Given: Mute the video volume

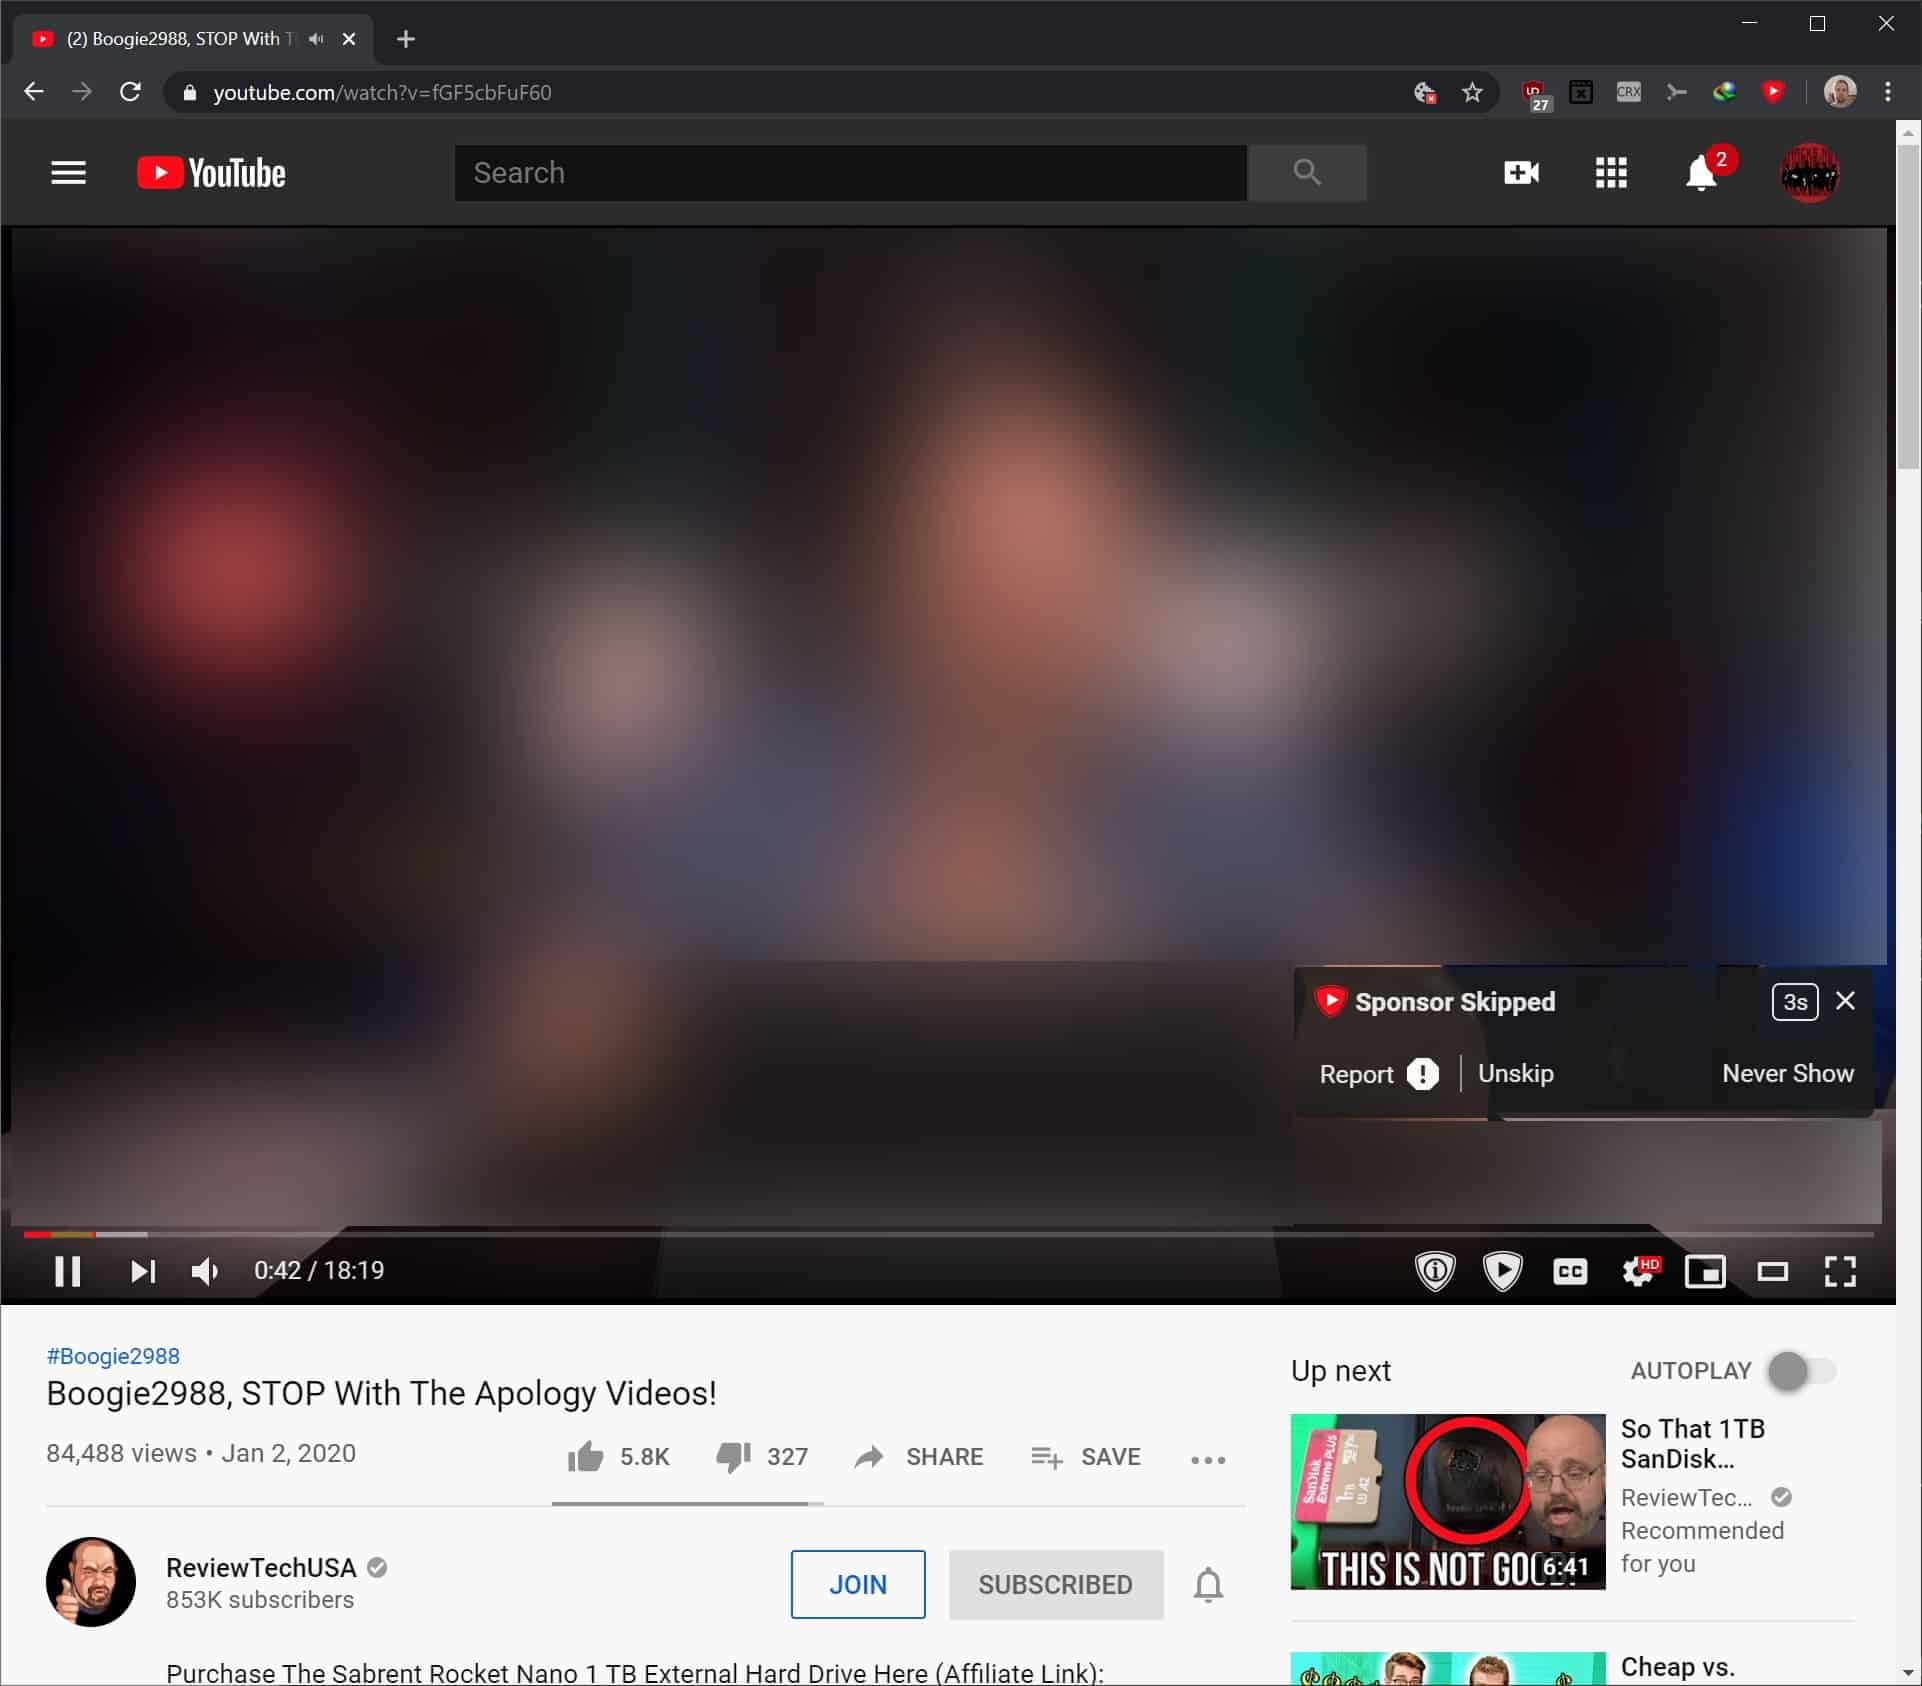Looking at the screenshot, I should 204,1271.
